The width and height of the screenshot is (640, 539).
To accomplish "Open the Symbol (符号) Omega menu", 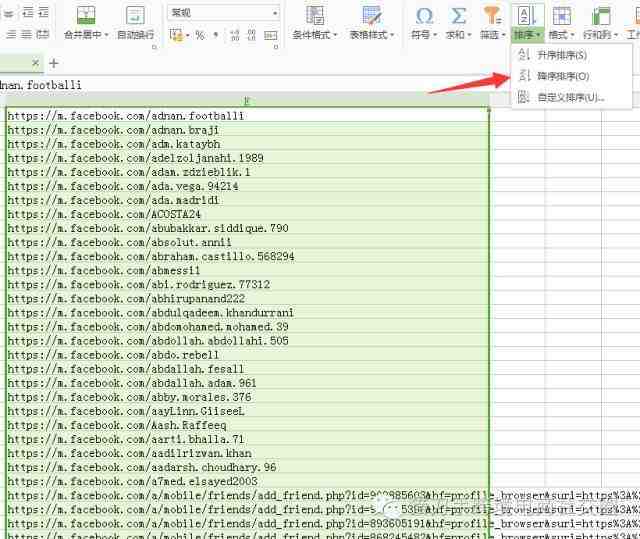I will [x=424, y=22].
